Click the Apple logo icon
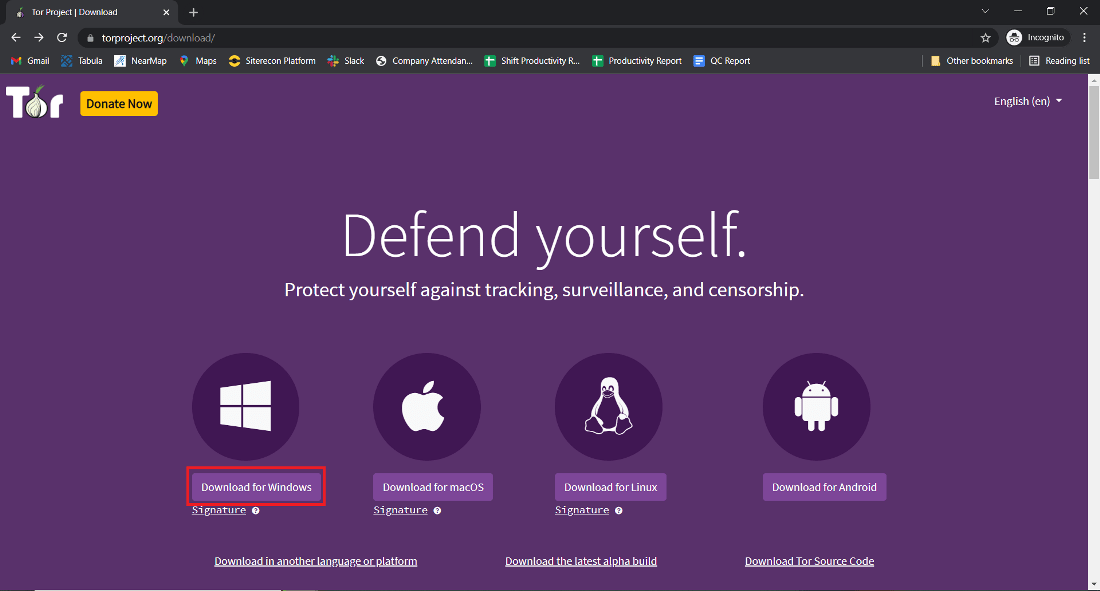The width and height of the screenshot is (1100, 591). coord(427,406)
